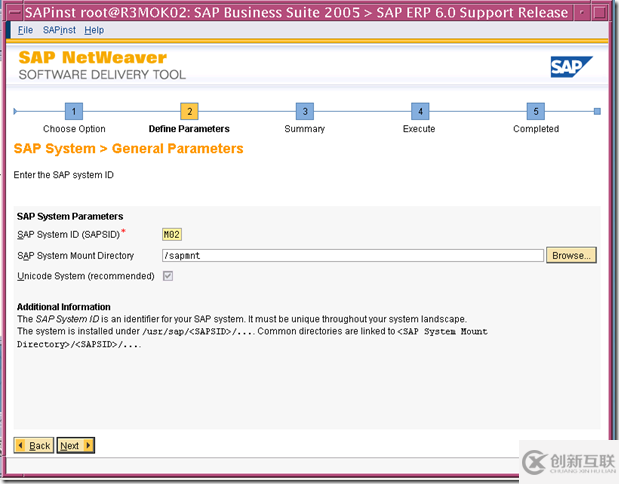Viewport: 619px width, 484px height.
Task: Click the 'SAP NetWeaver' banner title
Action: tap(92, 58)
